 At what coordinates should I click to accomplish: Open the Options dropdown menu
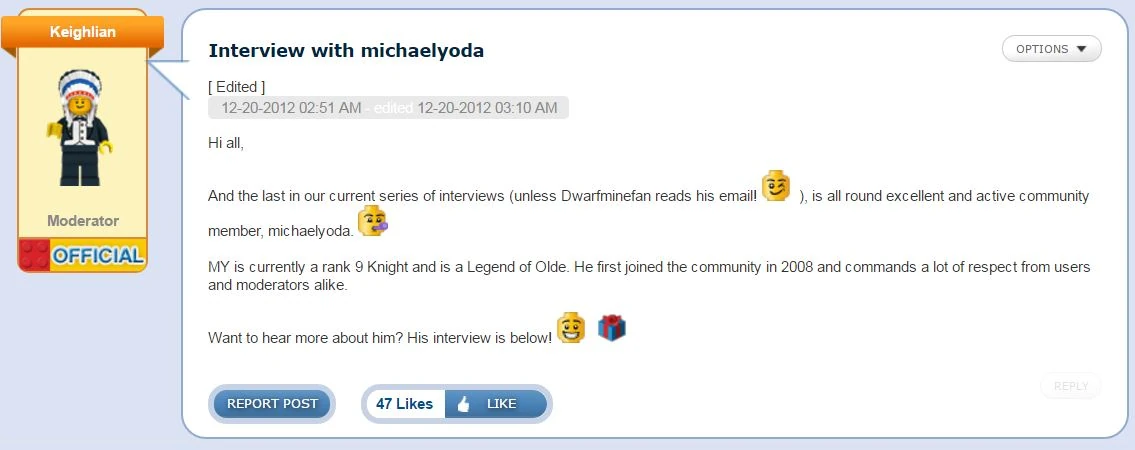(x=1051, y=49)
